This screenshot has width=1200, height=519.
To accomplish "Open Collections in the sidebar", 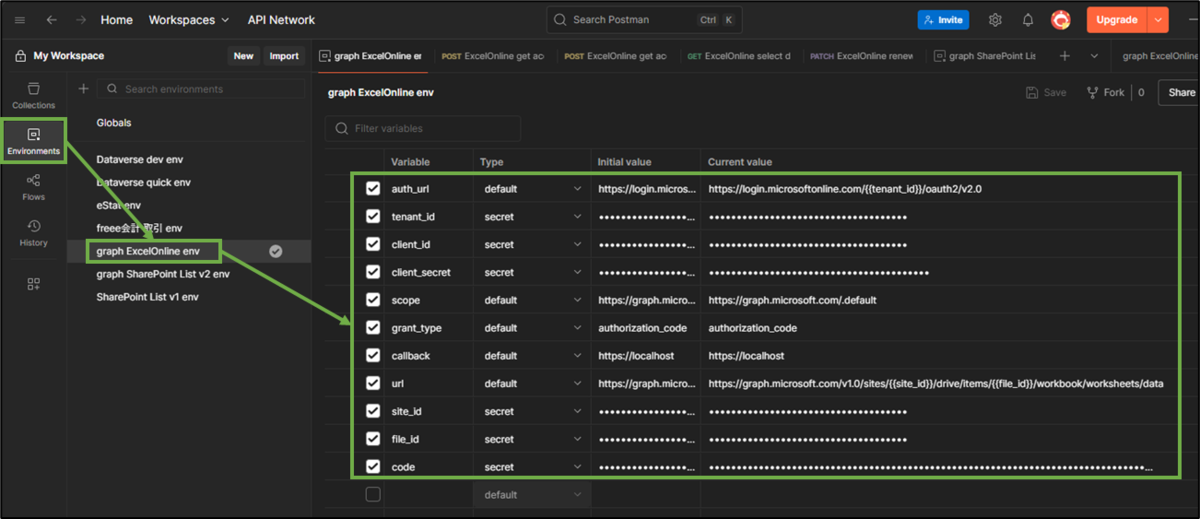I will point(34,96).
